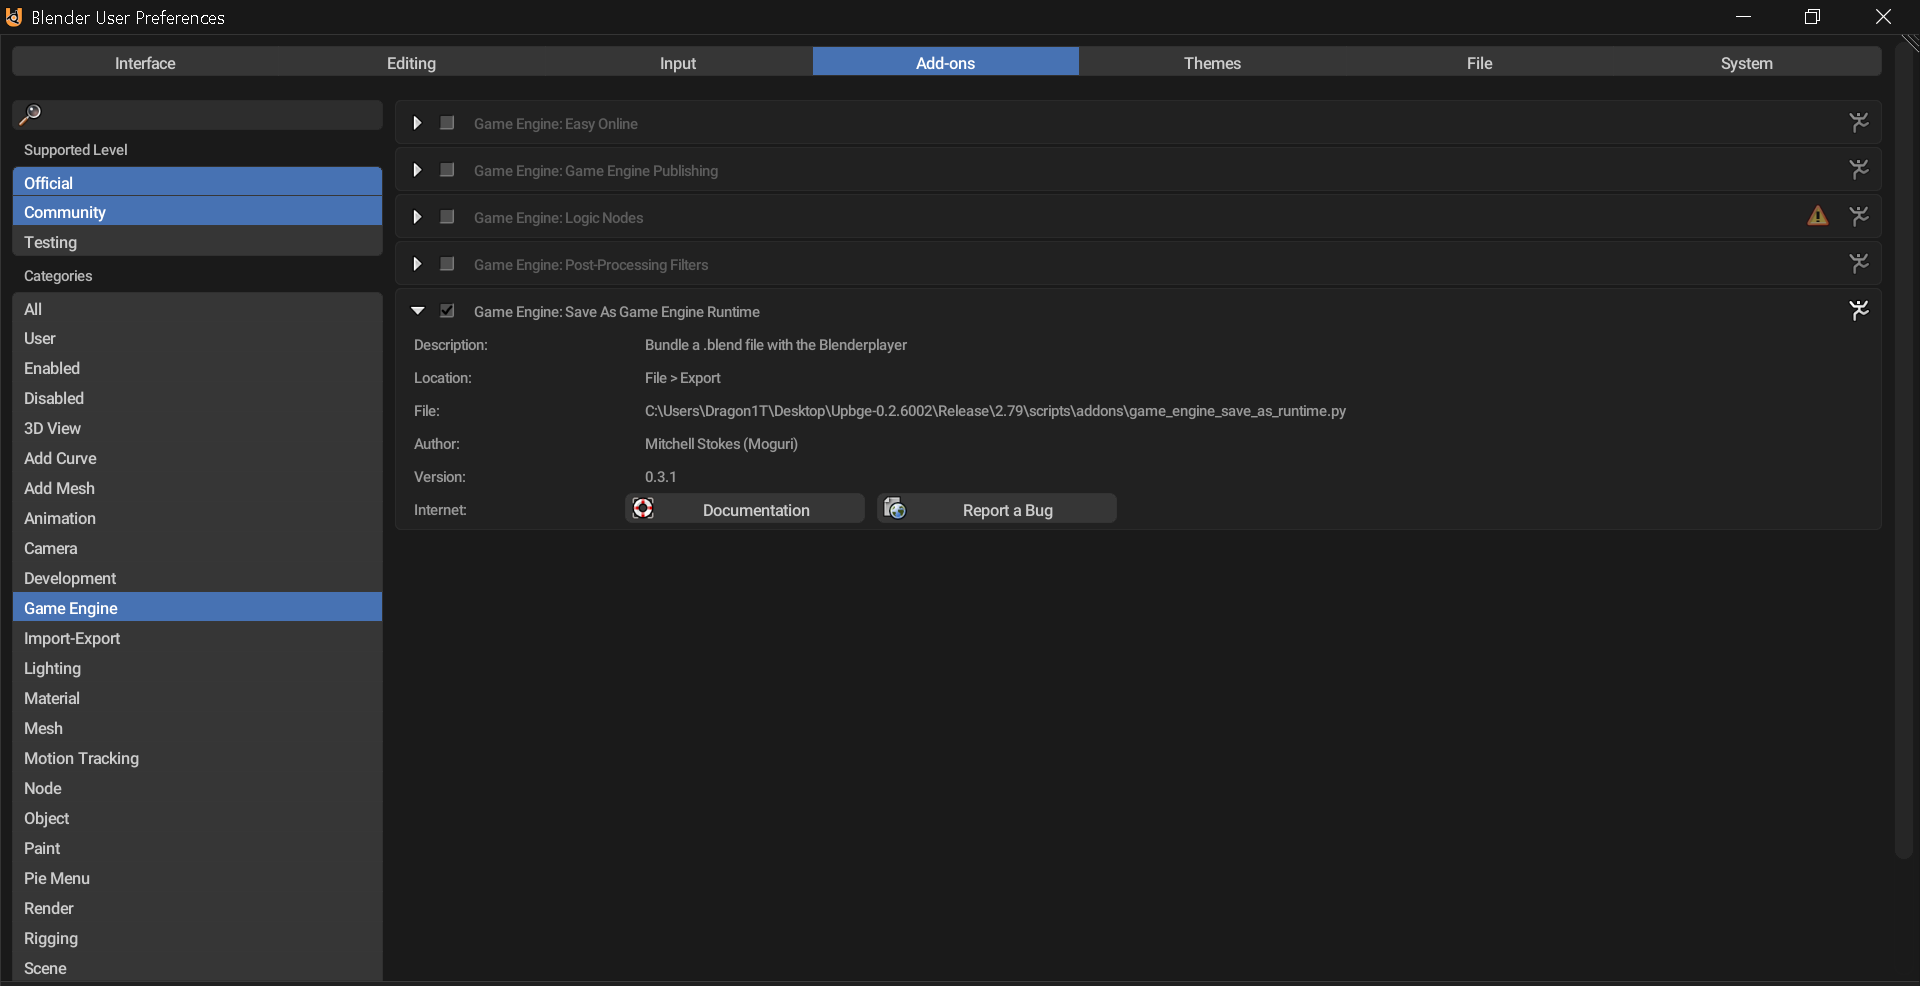Select the Add-ons tab

(946, 62)
